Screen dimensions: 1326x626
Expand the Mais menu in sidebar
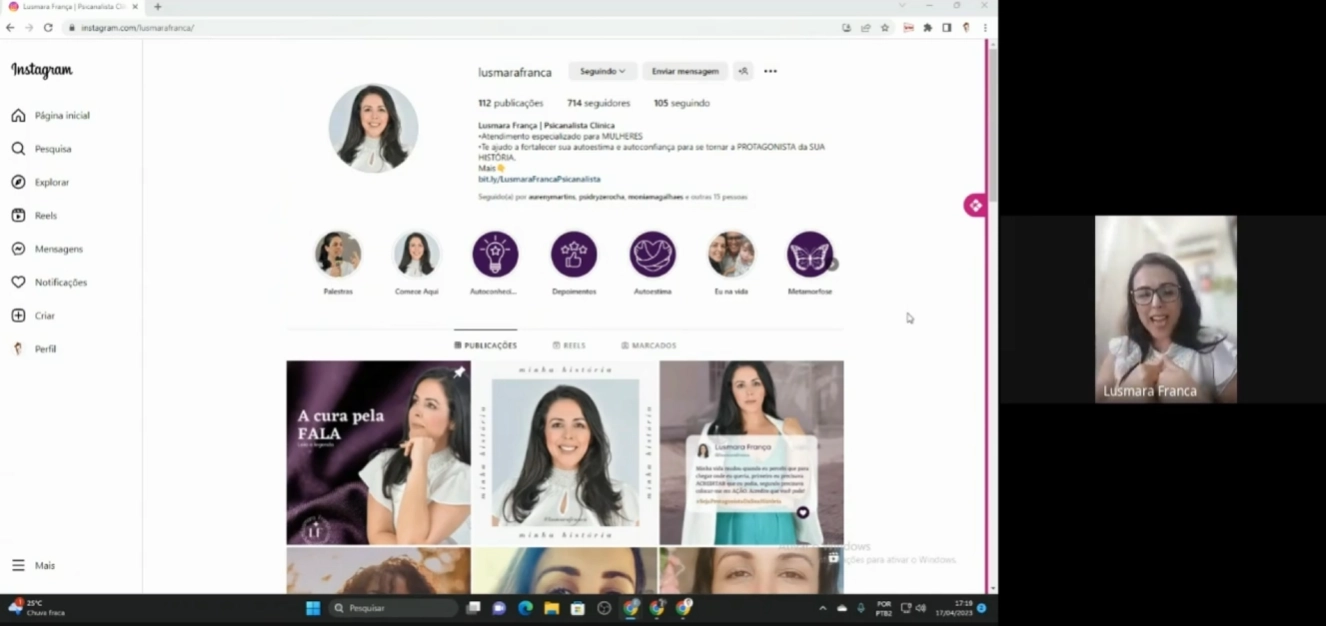[x=34, y=565]
